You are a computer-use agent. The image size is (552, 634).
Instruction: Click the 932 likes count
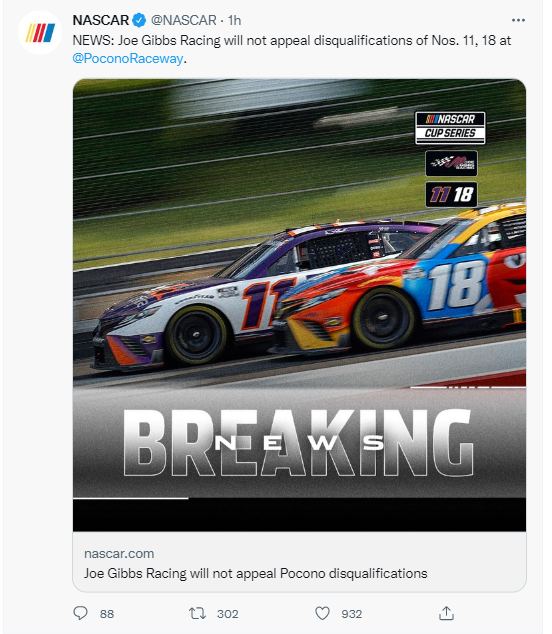coord(351,614)
